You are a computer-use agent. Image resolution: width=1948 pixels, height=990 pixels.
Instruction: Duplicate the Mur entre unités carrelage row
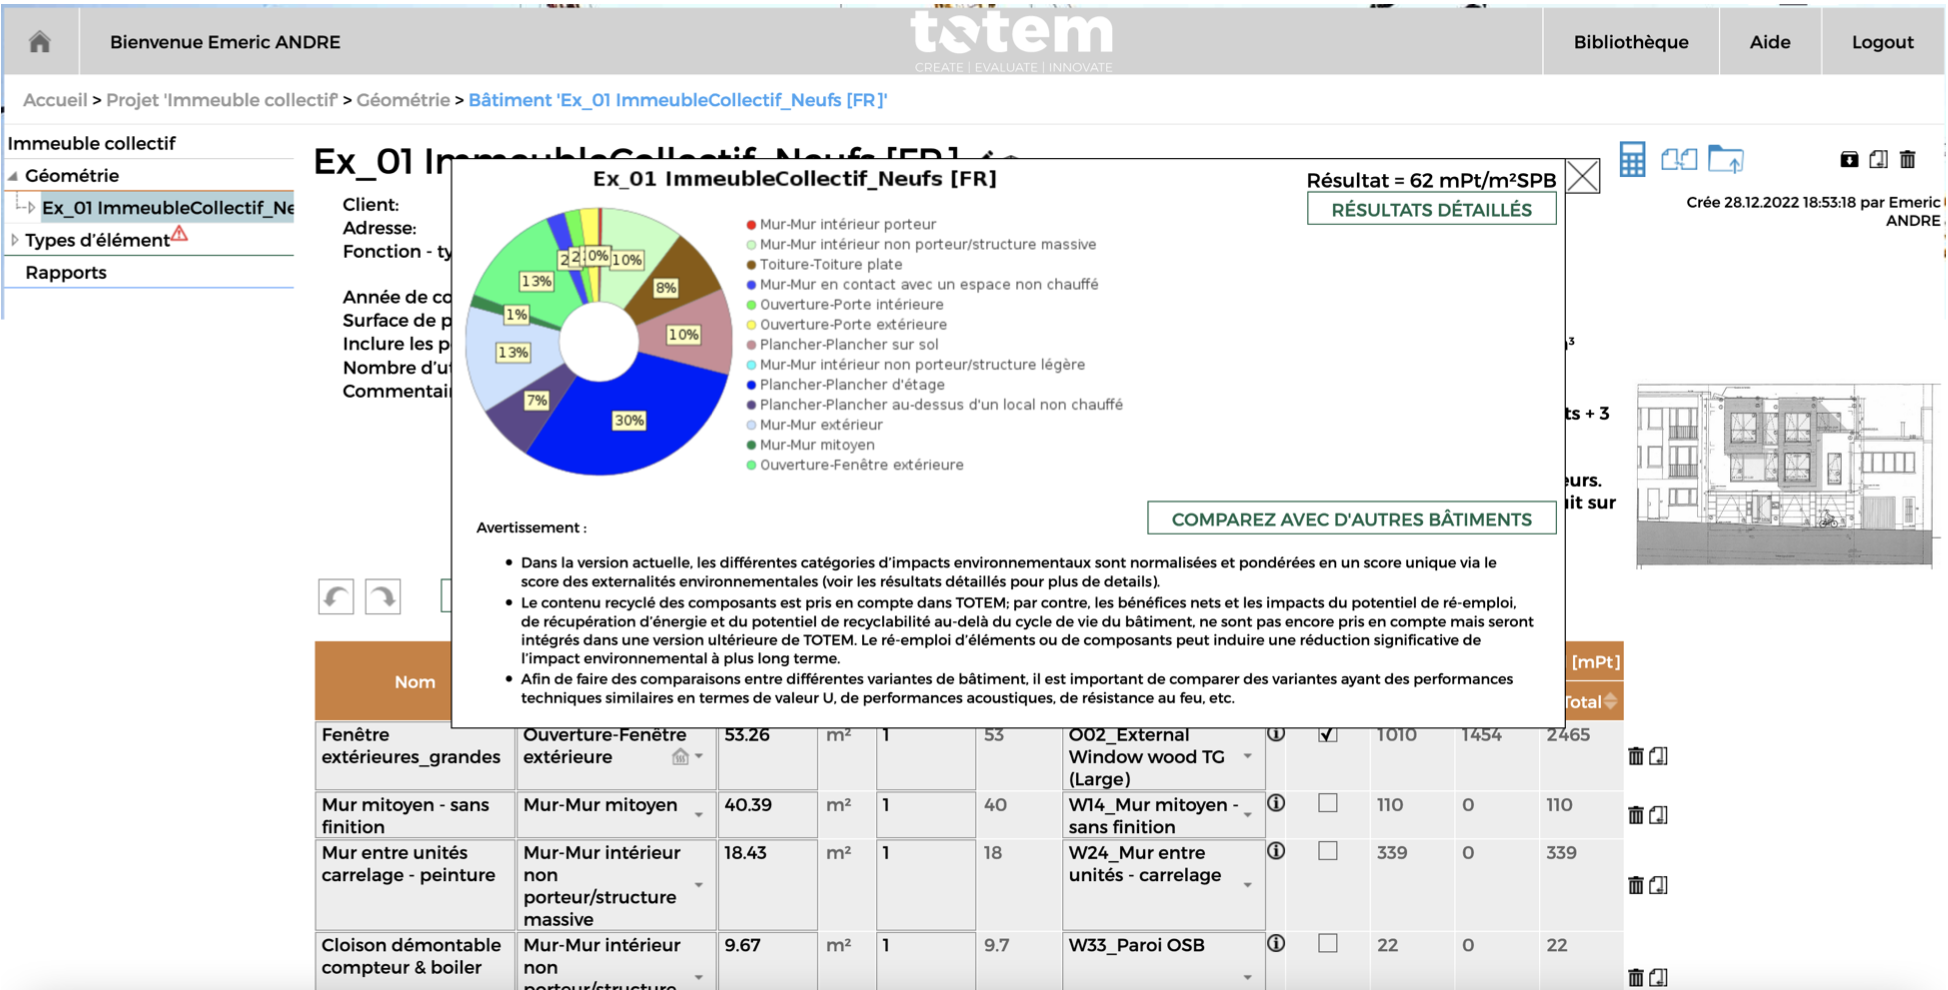click(1659, 885)
